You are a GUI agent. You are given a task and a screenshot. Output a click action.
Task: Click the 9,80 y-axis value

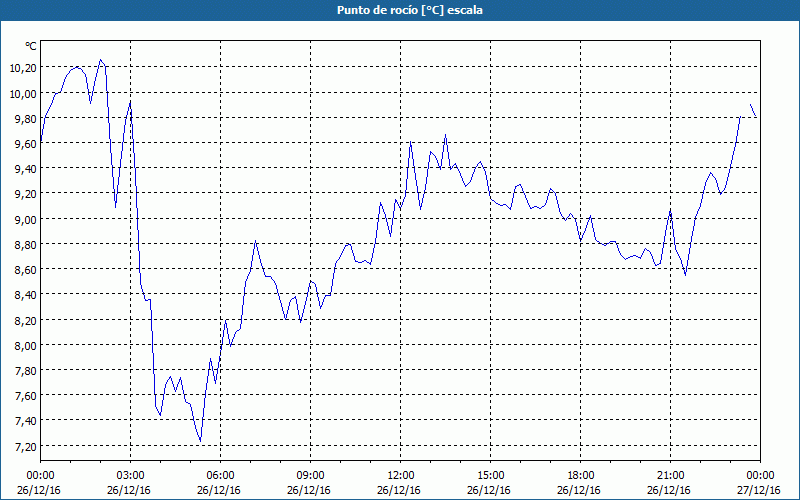(x=26, y=118)
